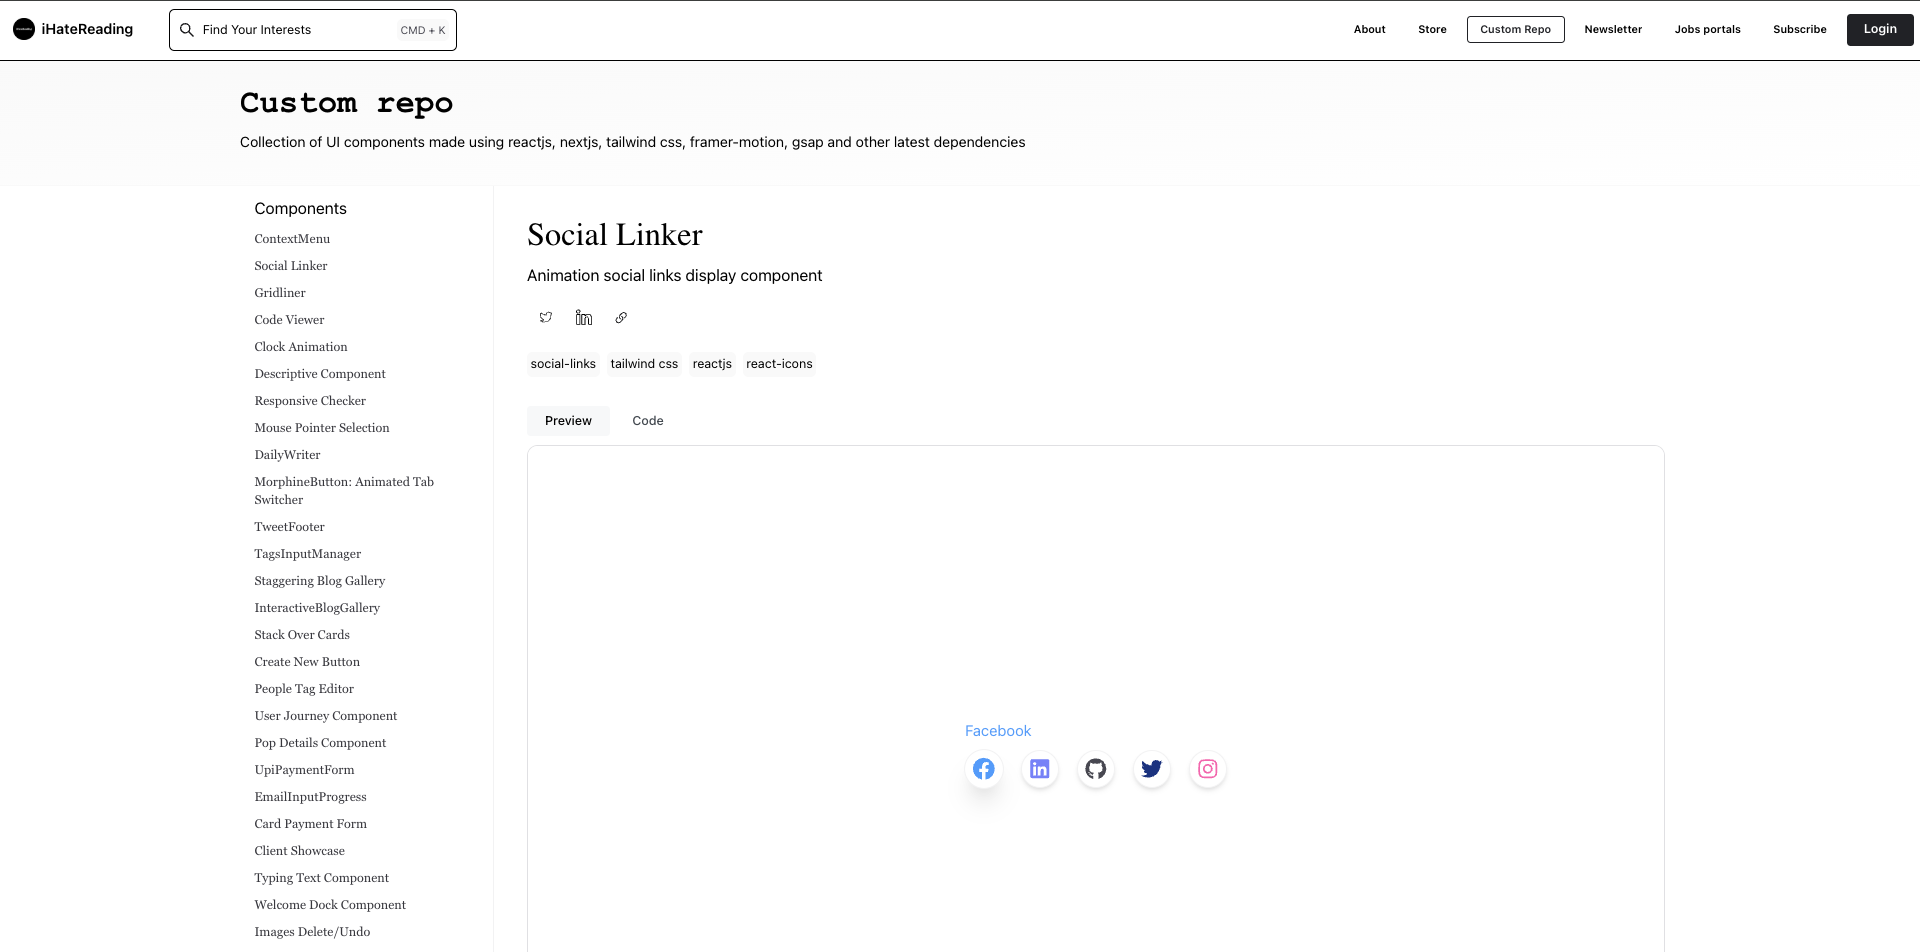1920x952 pixels.
Task: Click the Twitter bird icon in preview
Action: coord(1152,769)
